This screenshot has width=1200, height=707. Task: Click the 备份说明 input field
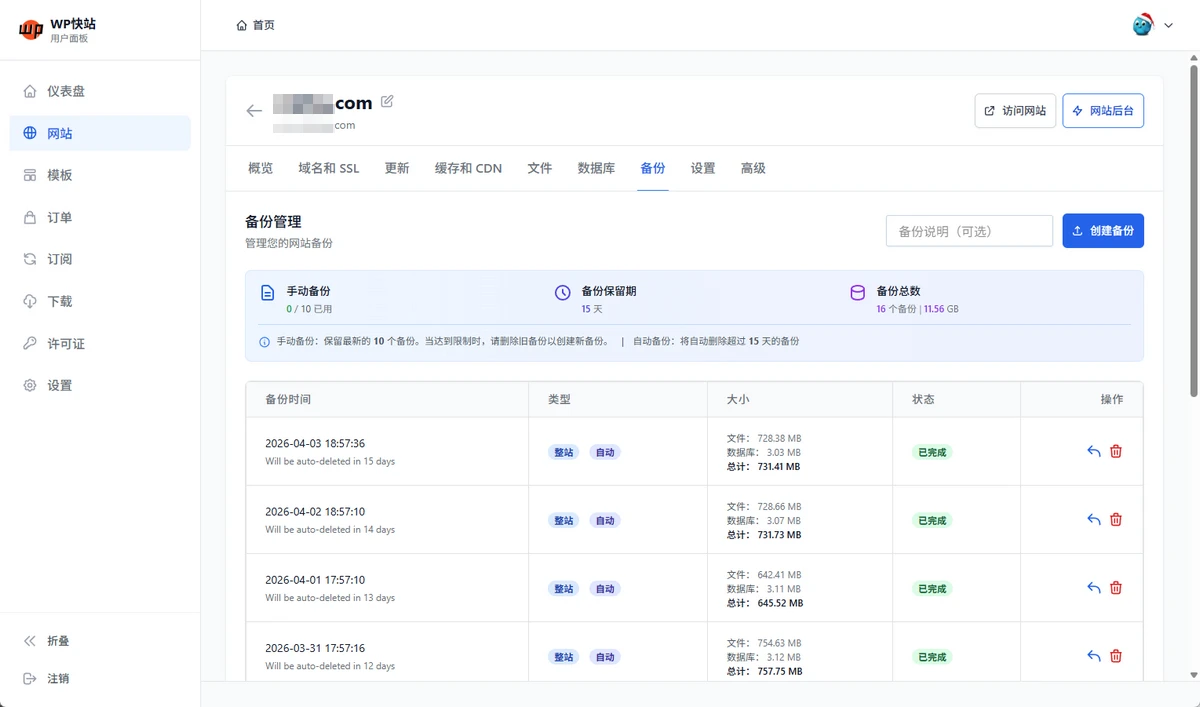[968, 231]
